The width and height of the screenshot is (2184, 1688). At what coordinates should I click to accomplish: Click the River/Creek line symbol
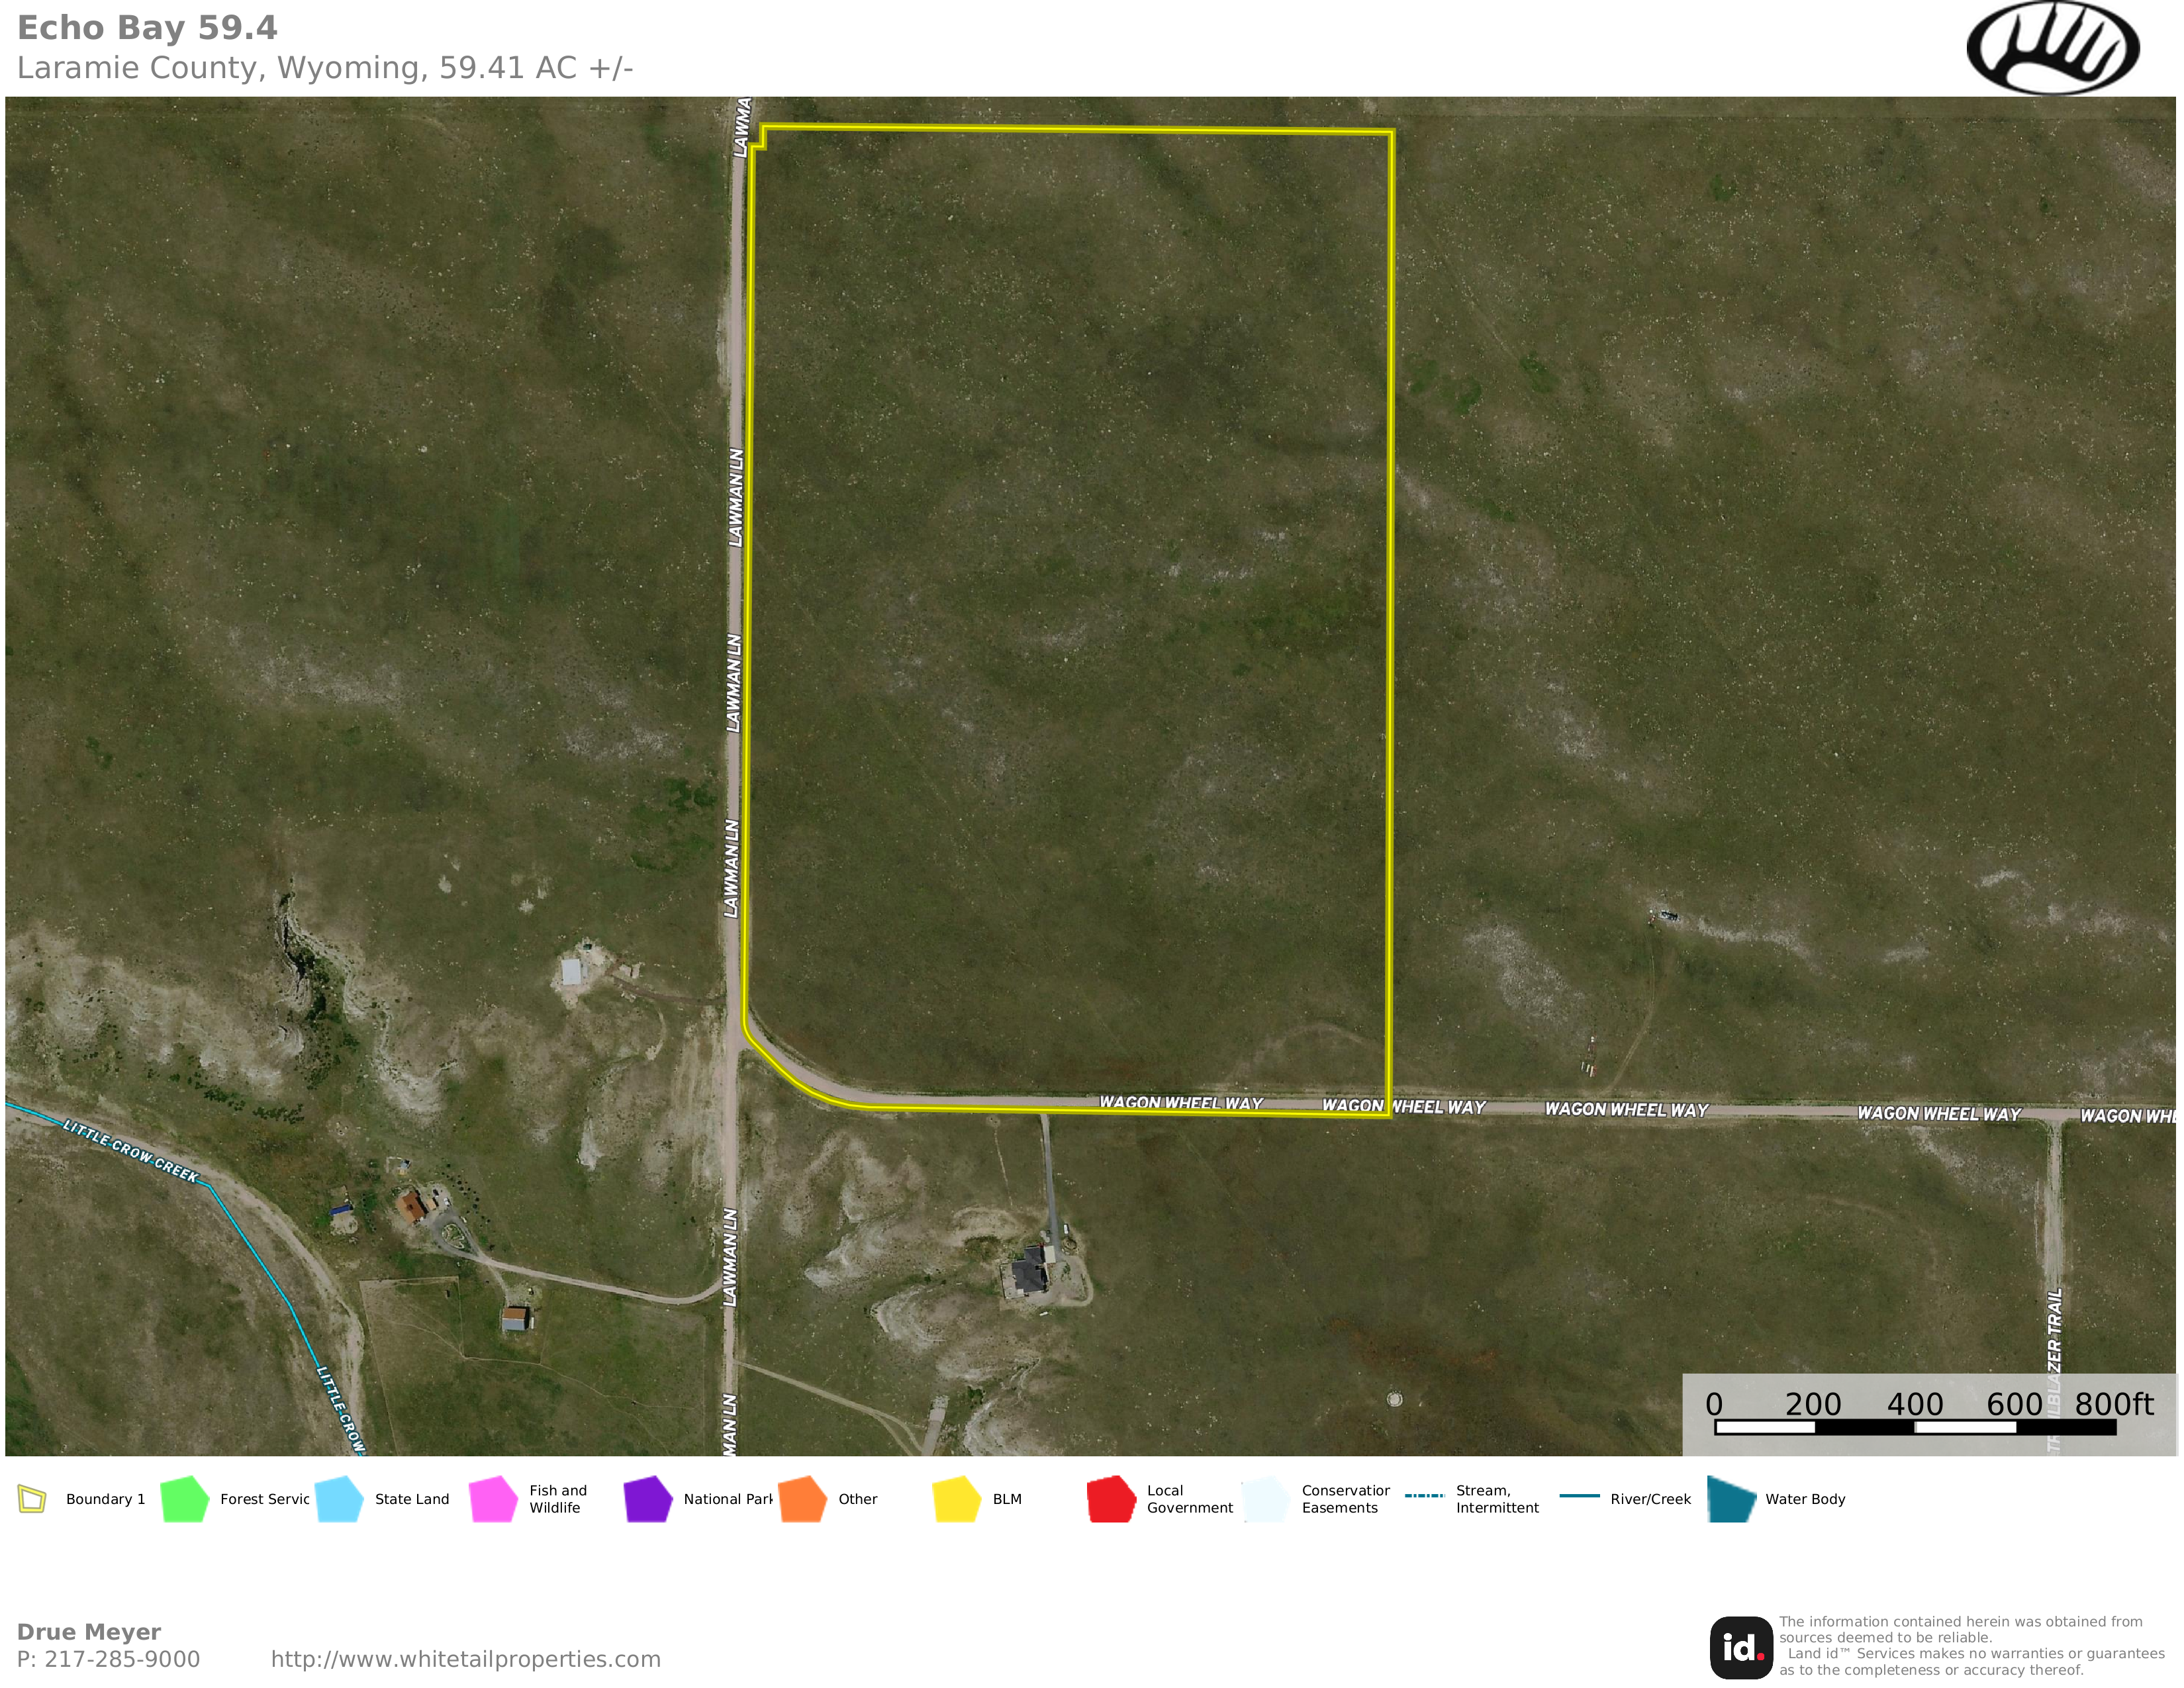pos(1579,1496)
